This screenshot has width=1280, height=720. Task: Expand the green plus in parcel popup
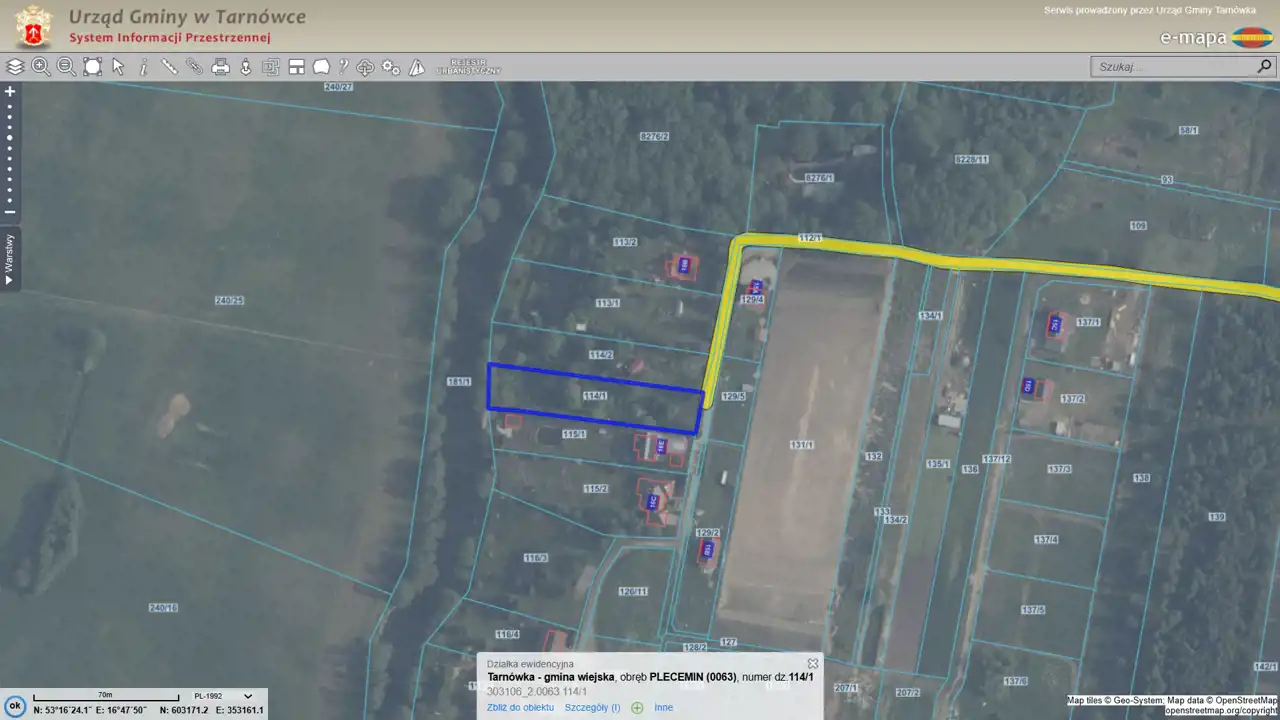(637, 708)
